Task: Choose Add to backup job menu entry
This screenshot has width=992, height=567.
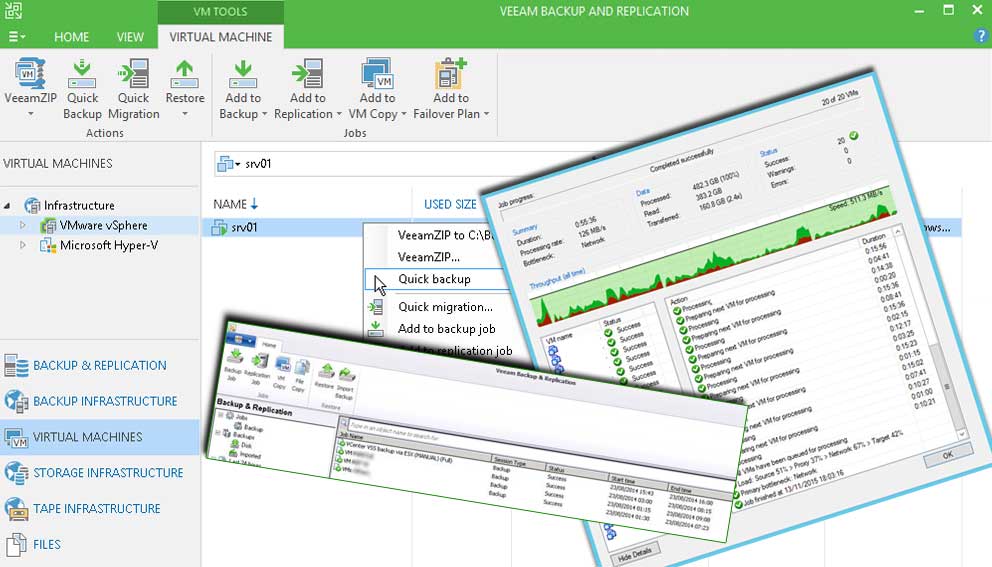Action: tap(446, 329)
